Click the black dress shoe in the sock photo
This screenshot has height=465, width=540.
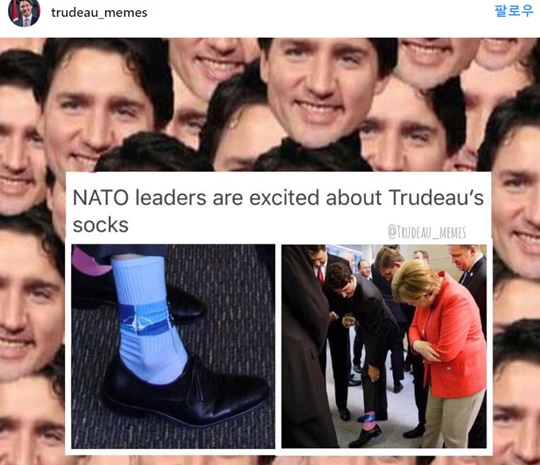click(184, 393)
